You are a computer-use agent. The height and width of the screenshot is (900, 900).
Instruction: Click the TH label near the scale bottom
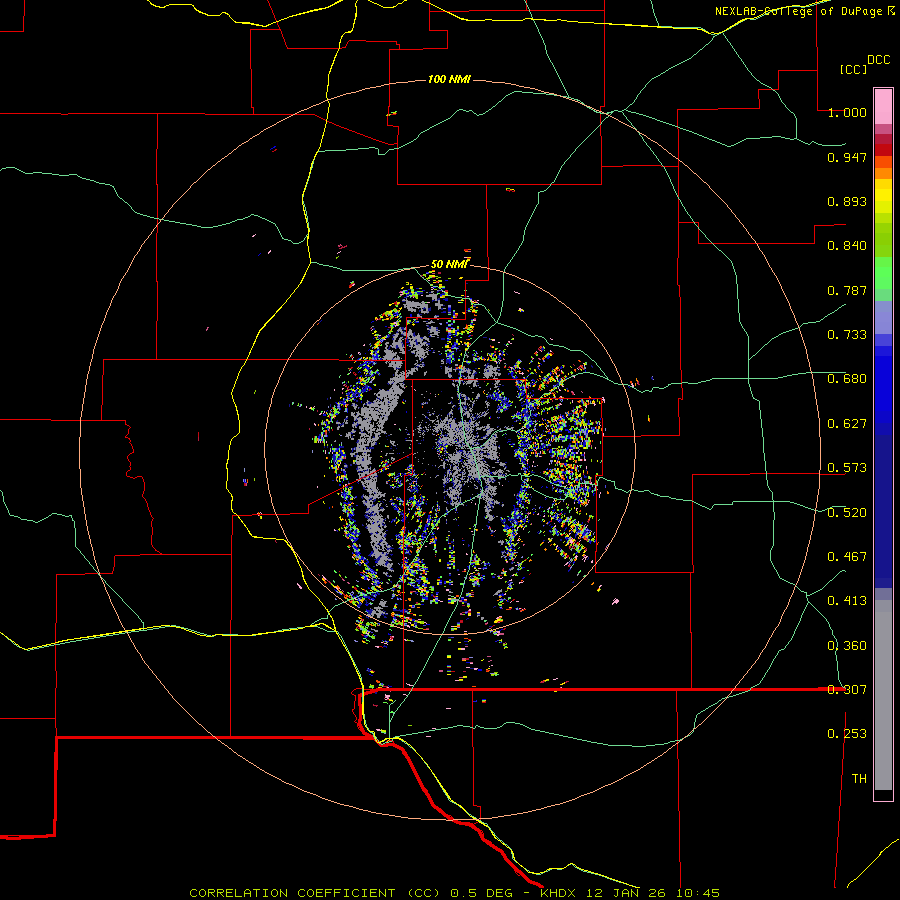point(859,779)
